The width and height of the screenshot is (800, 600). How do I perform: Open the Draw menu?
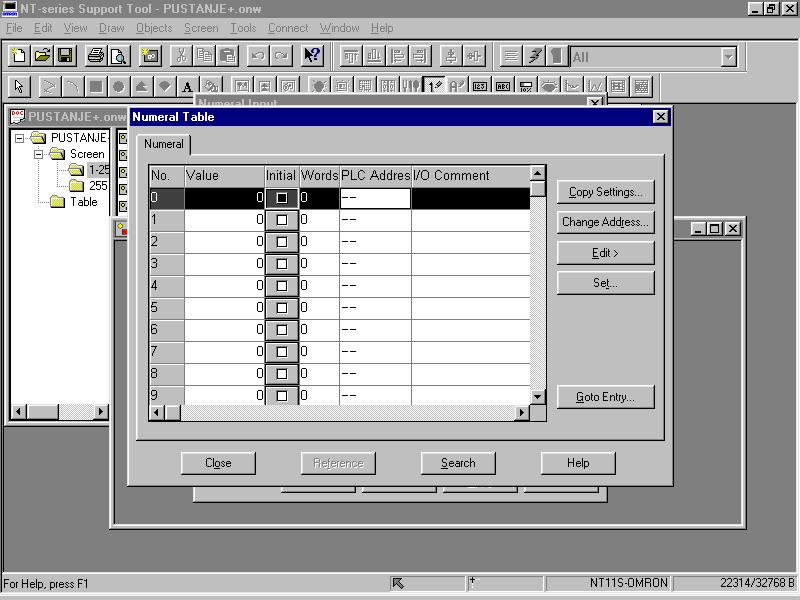(x=112, y=28)
